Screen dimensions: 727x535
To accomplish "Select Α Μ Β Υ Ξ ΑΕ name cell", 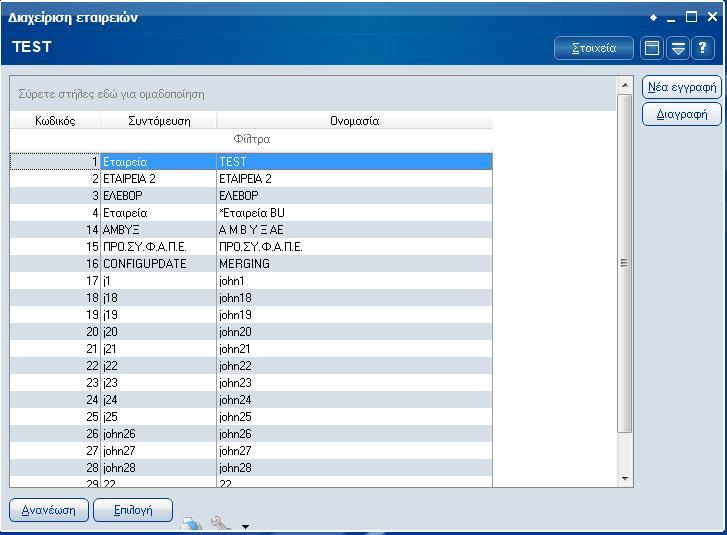I will tap(355, 230).
